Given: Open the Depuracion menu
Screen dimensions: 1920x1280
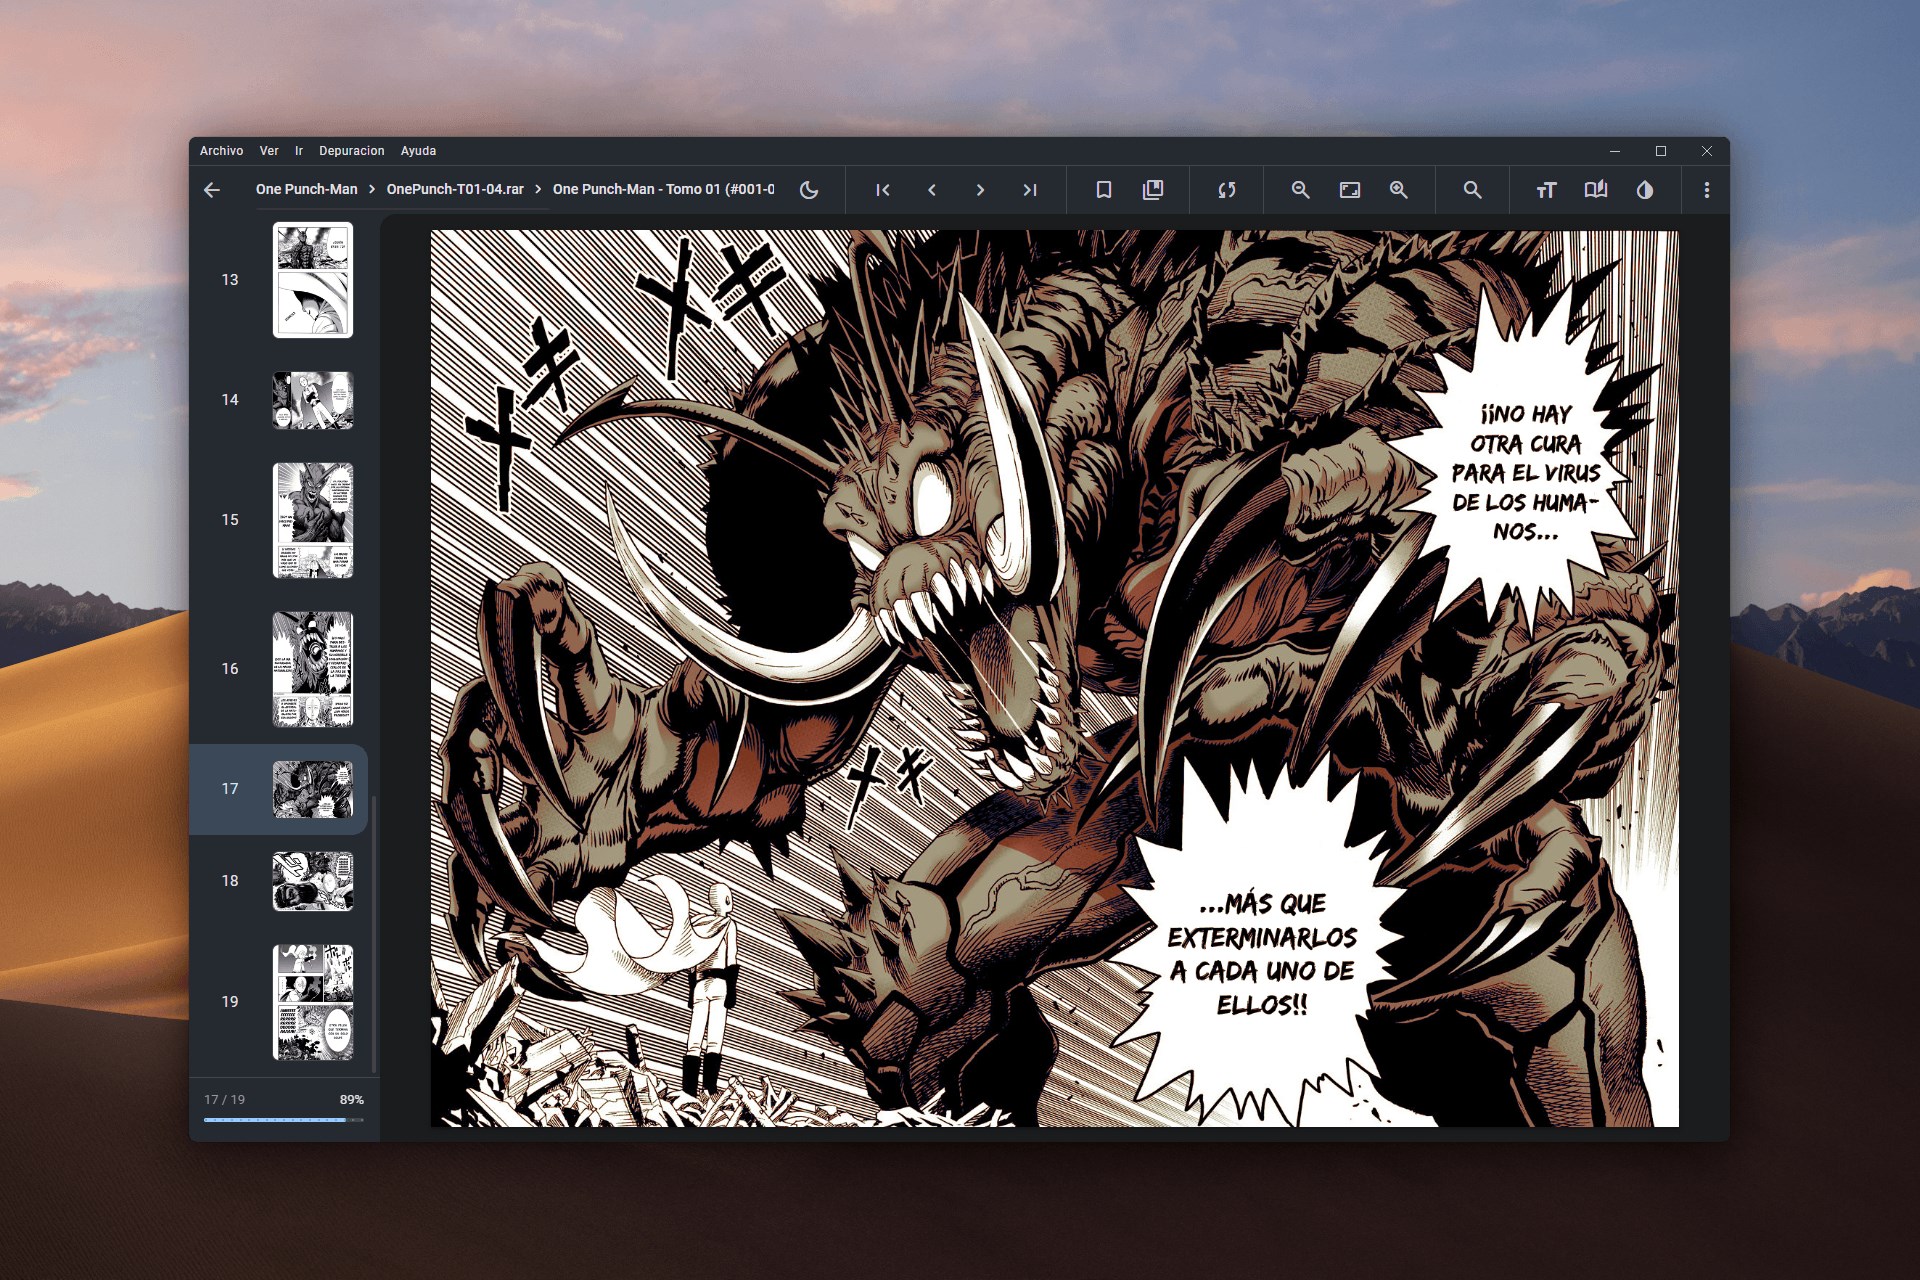Looking at the screenshot, I should [x=352, y=150].
